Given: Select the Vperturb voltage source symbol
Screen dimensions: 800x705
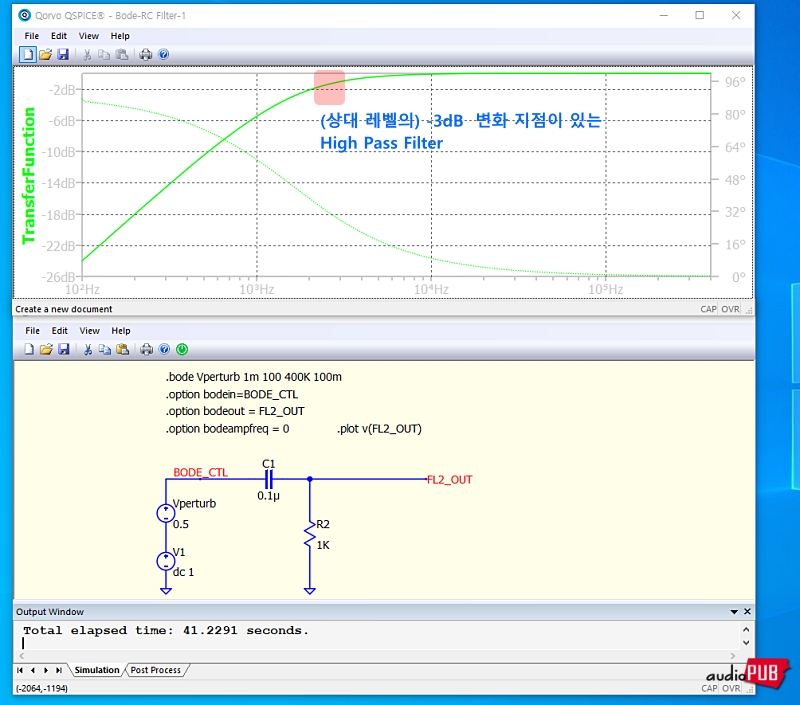Looking at the screenshot, I should [x=166, y=513].
